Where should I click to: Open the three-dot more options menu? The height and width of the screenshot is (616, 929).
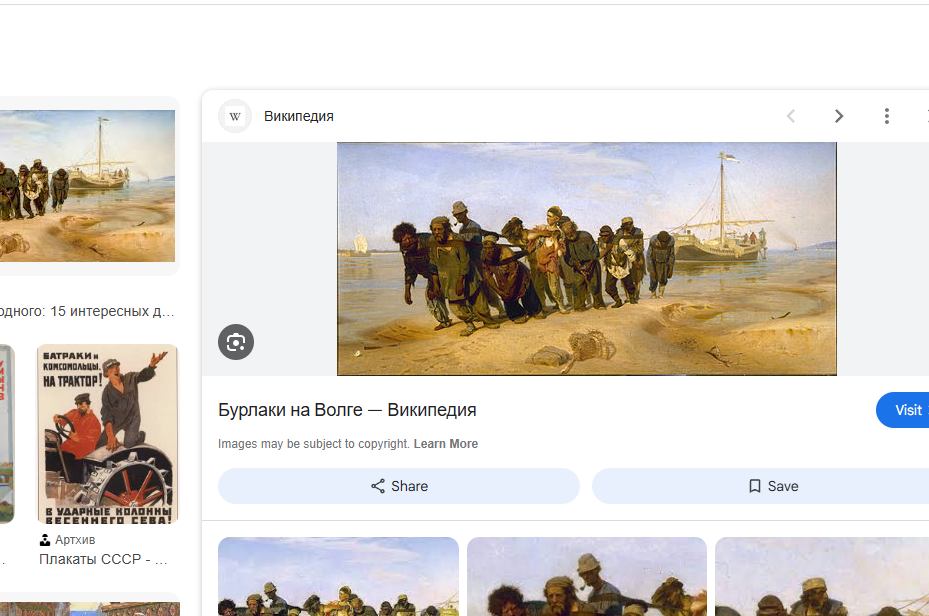(x=886, y=116)
